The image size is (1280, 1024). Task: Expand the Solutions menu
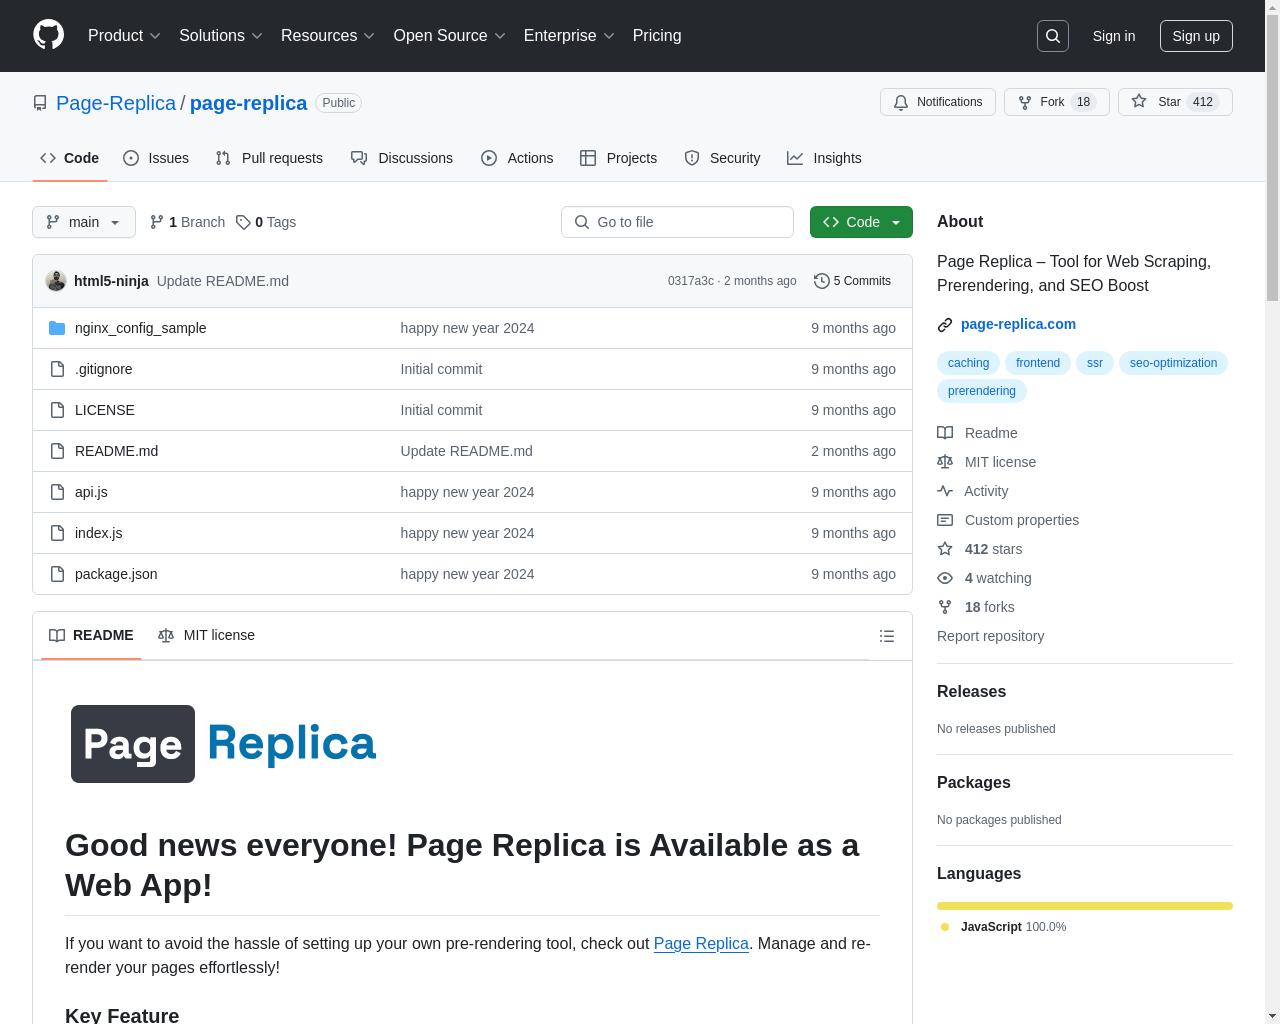pyautogui.click(x=221, y=35)
